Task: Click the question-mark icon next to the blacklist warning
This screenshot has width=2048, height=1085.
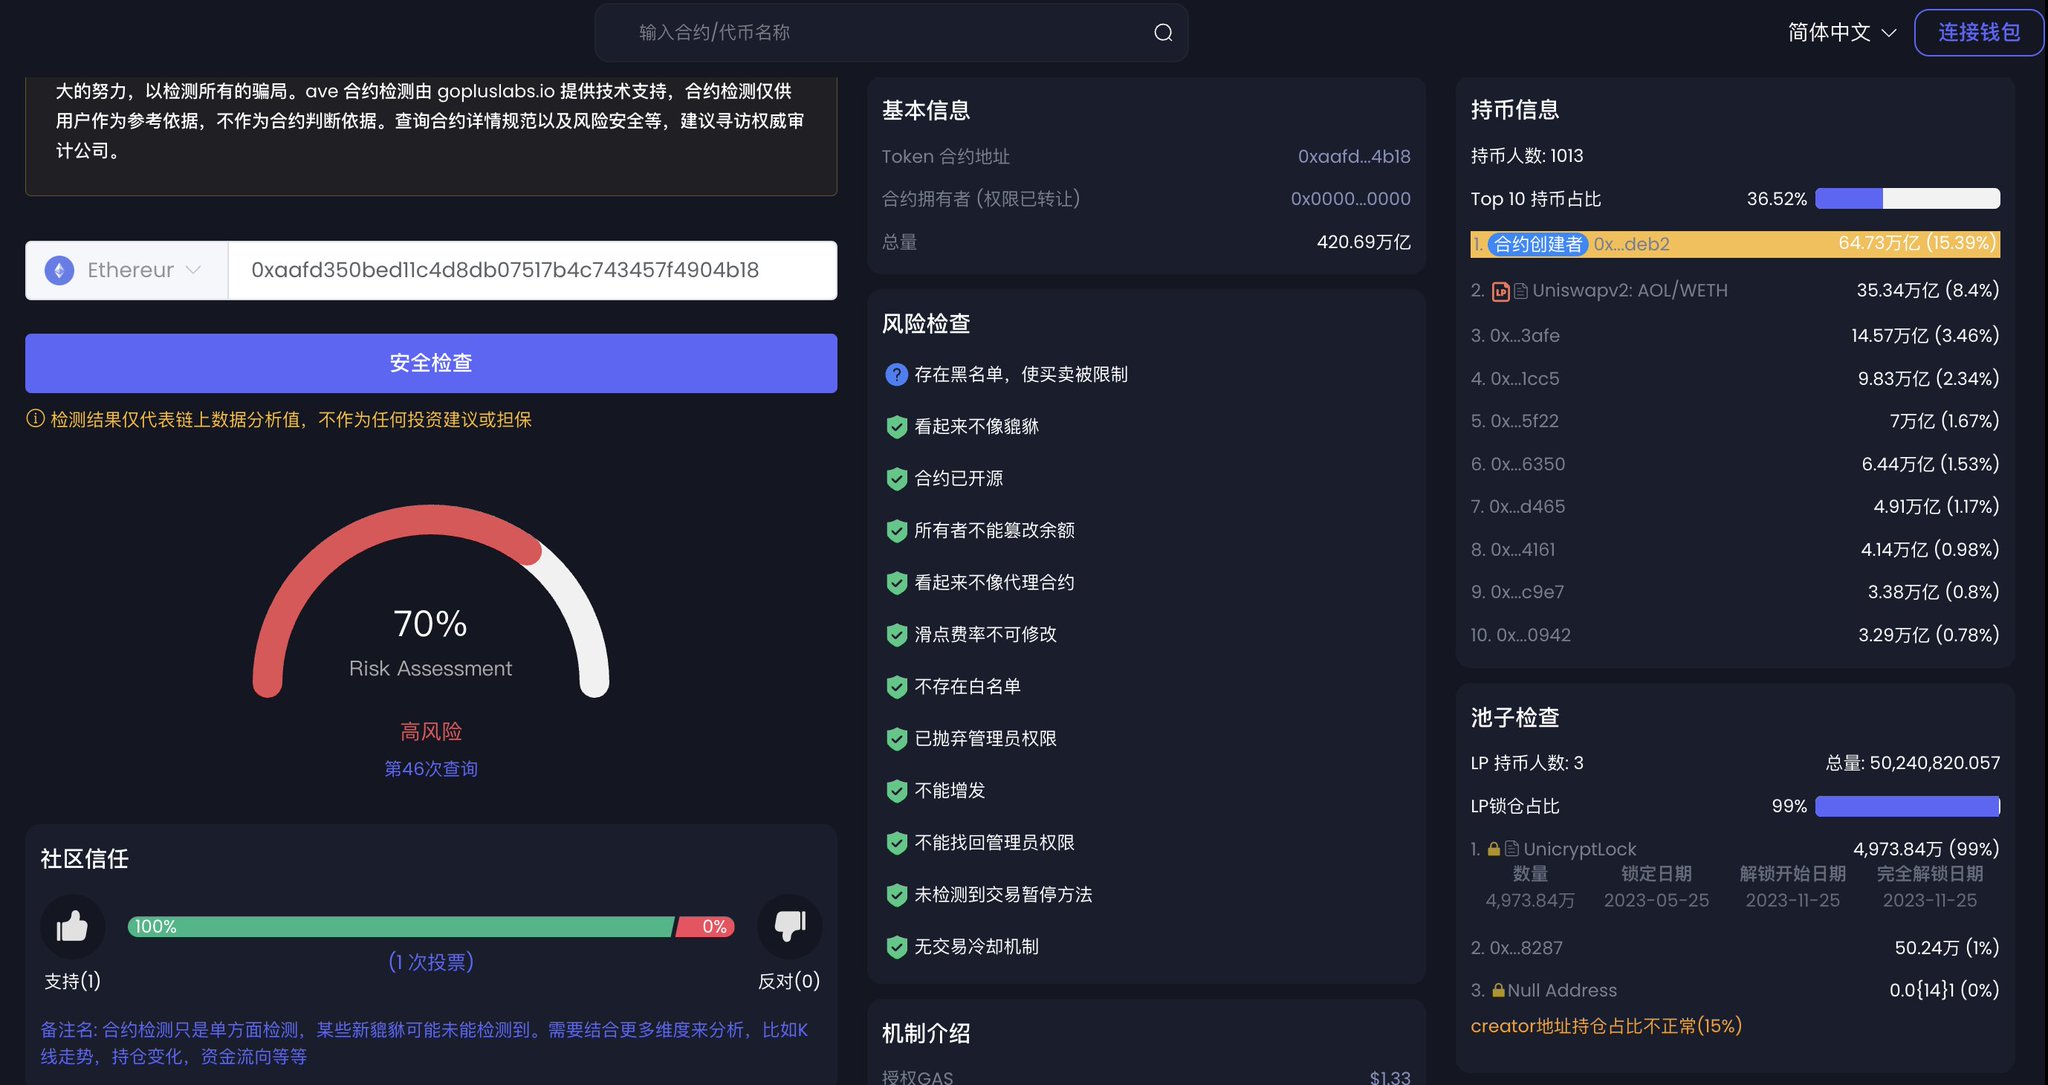Action: (895, 374)
